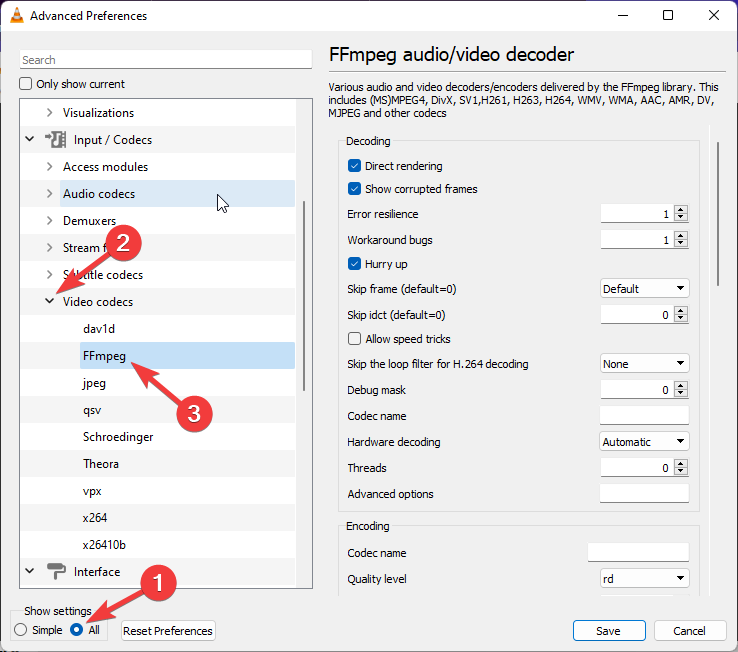Decrease the Workaround bugs value
738x652 pixels.
point(681,244)
